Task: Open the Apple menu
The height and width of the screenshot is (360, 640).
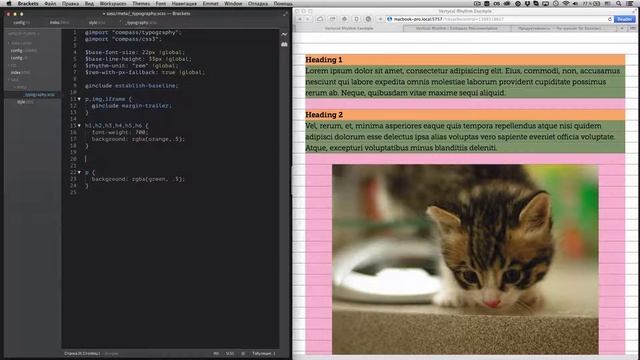Action: (x=8, y=3)
